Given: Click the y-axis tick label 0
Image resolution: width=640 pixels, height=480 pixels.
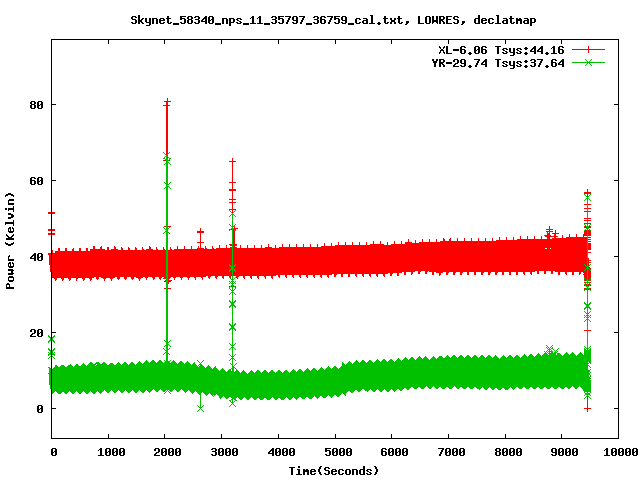Looking at the screenshot, I should coord(40,409).
